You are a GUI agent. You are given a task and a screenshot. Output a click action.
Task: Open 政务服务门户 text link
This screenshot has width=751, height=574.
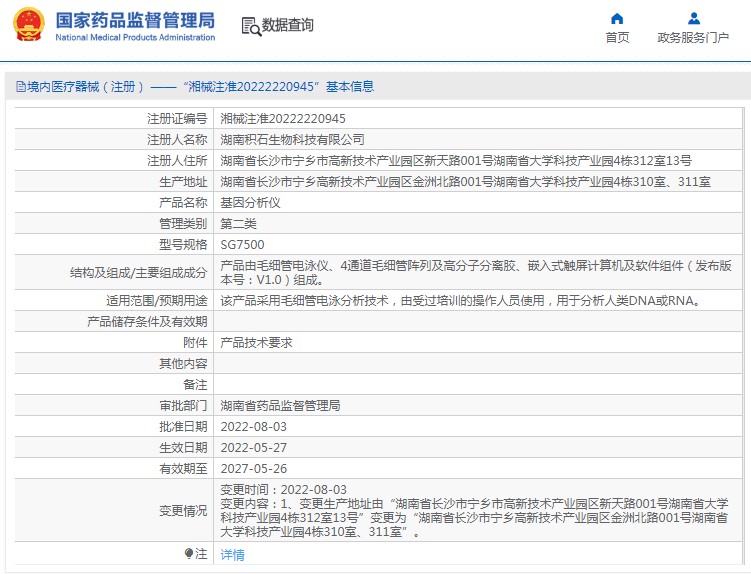click(693, 38)
